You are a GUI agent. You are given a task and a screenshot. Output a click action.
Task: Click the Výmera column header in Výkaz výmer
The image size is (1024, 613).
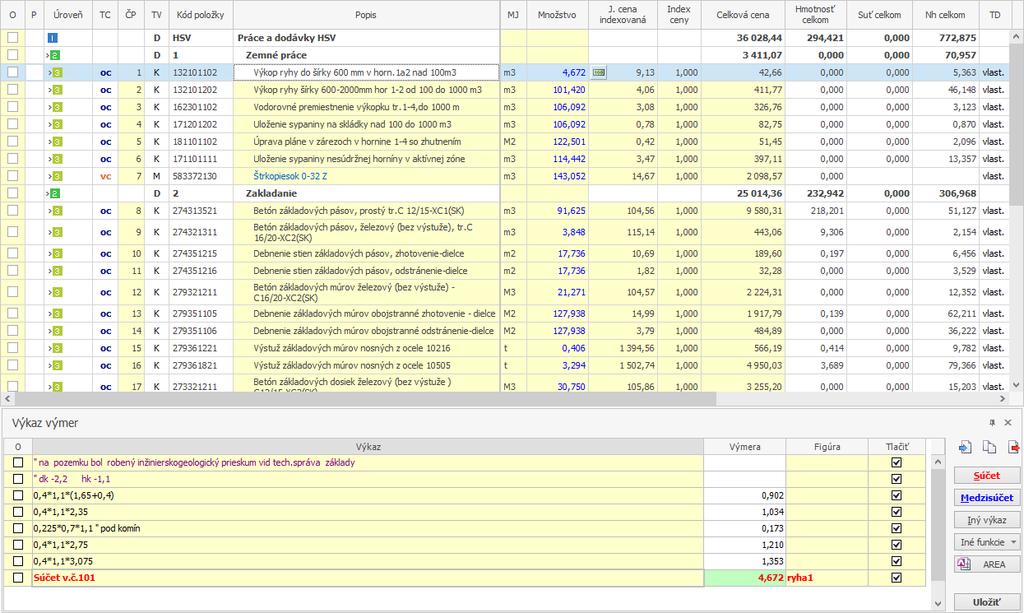pyautogui.click(x=744, y=447)
